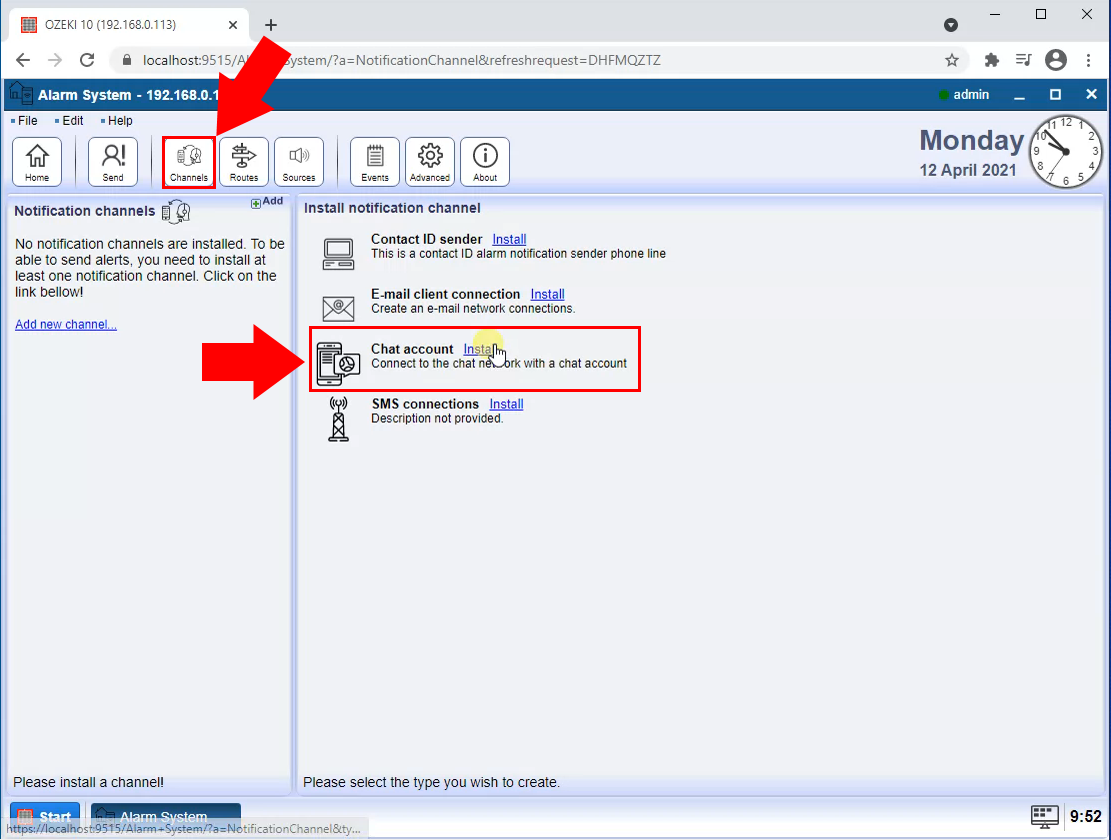Screen dimensions: 1111x840
Task: Open the Home toolbar icon
Action: [37, 161]
